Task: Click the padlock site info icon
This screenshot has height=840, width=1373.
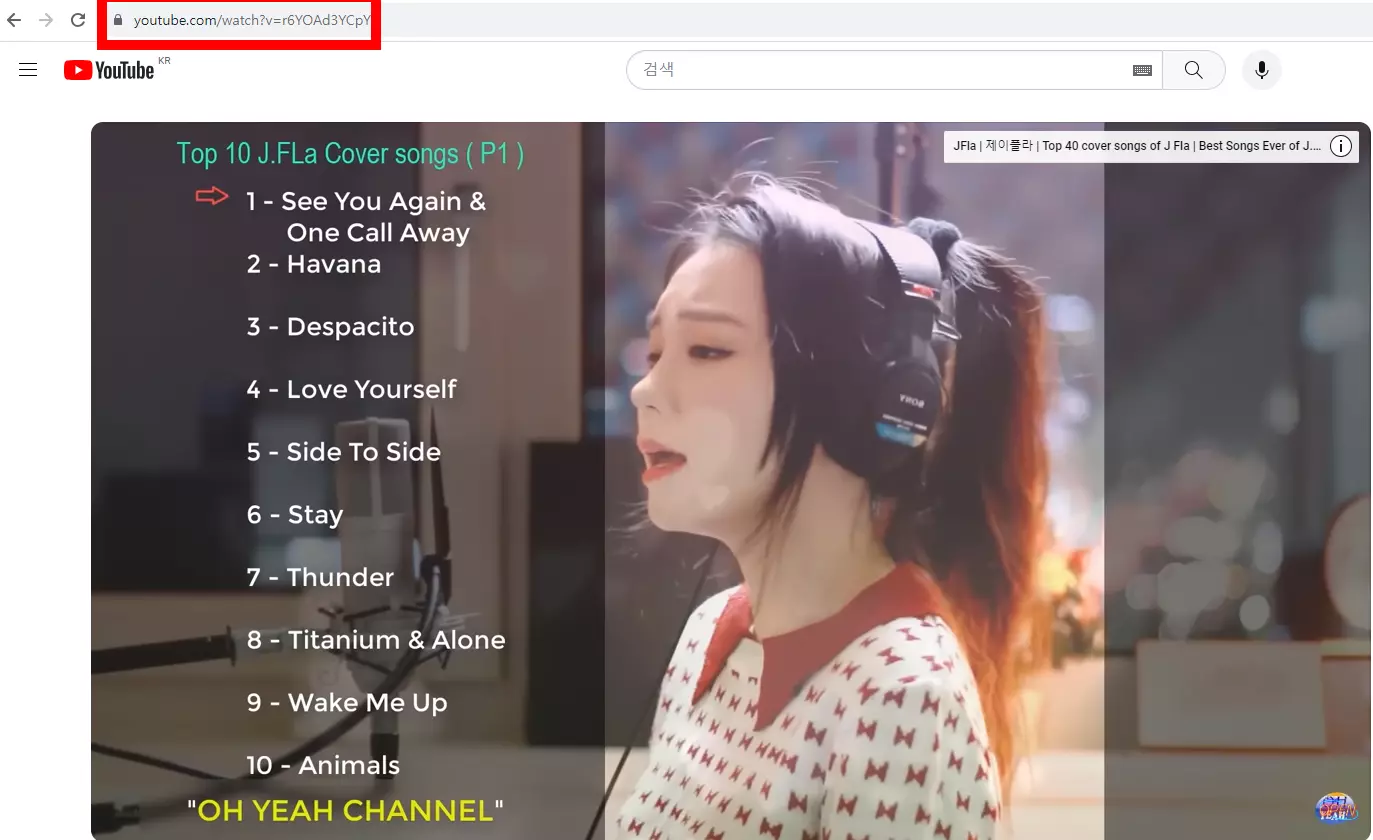Action: point(117,20)
